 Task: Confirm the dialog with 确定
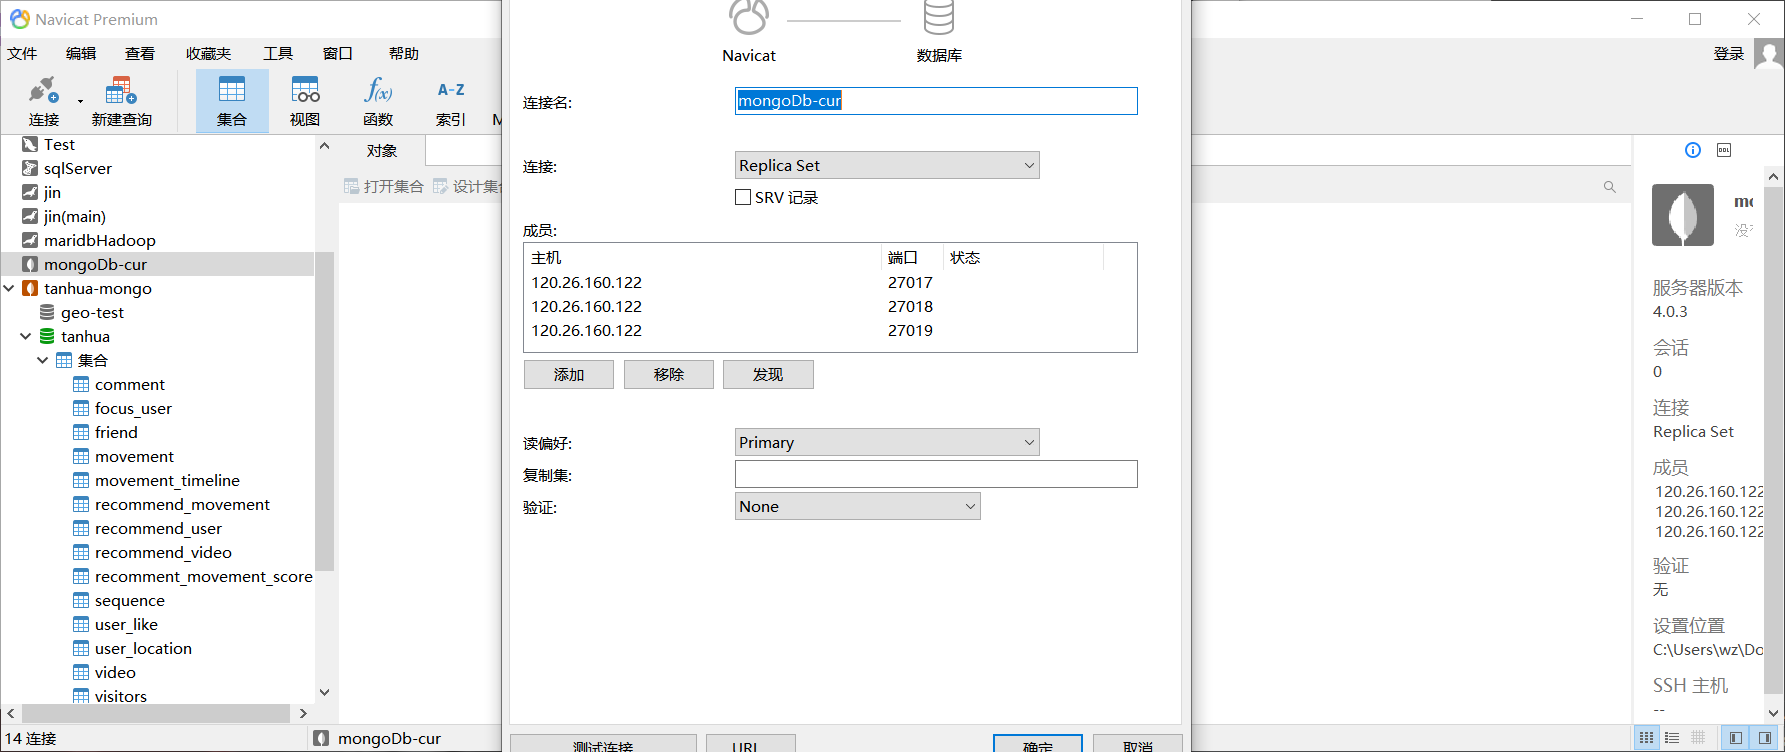click(1038, 743)
